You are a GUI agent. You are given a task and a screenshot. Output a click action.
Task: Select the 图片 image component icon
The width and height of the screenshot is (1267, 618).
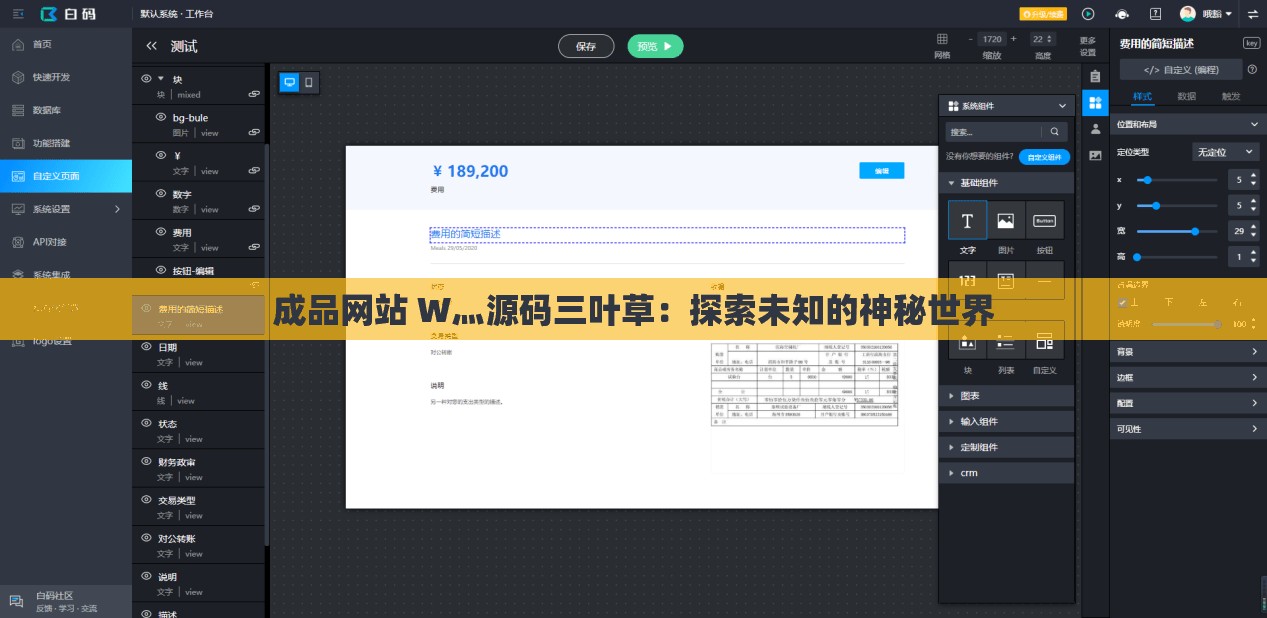pyautogui.click(x=1006, y=220)
